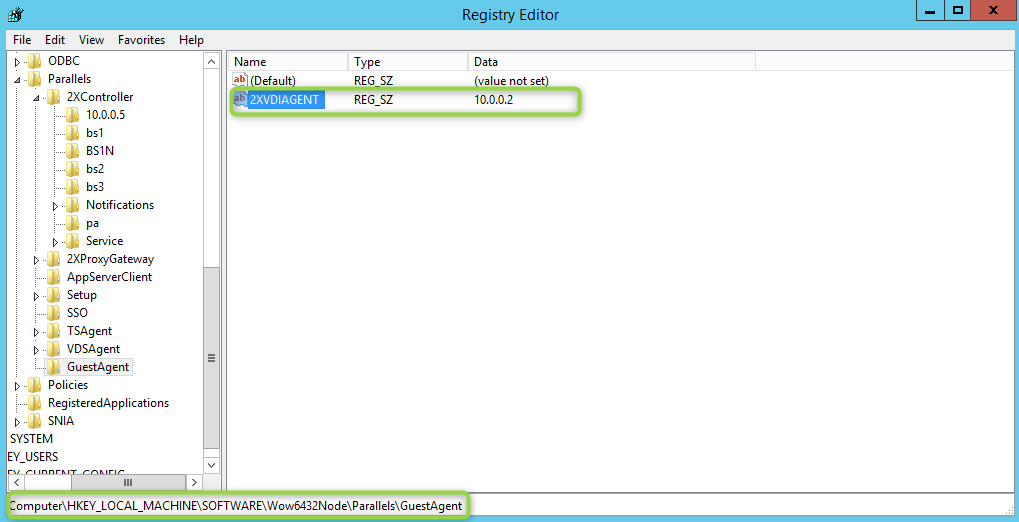
Task: Select the AppServerClient key
Action: coord(109,277)
